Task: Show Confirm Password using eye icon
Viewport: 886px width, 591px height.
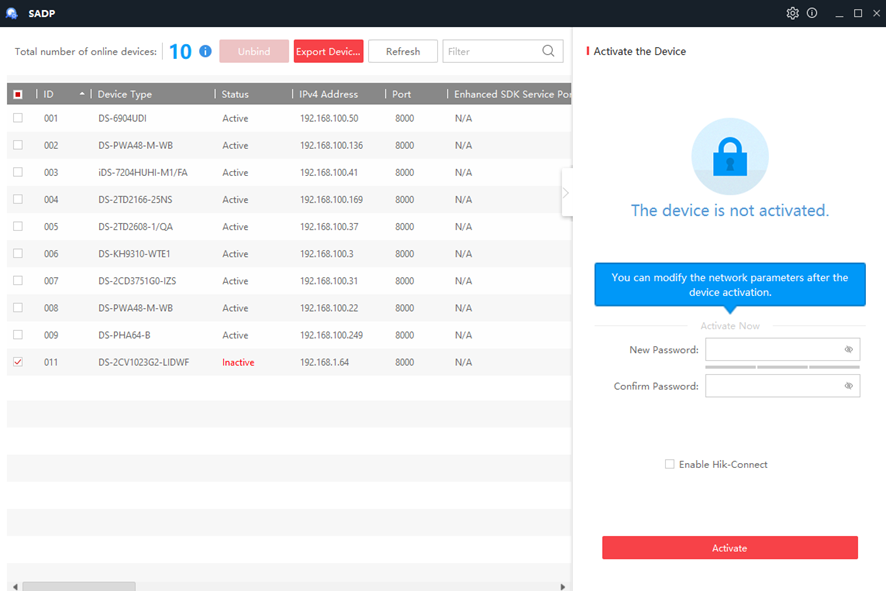Action: pyautogui.click(x=848, y=386)
